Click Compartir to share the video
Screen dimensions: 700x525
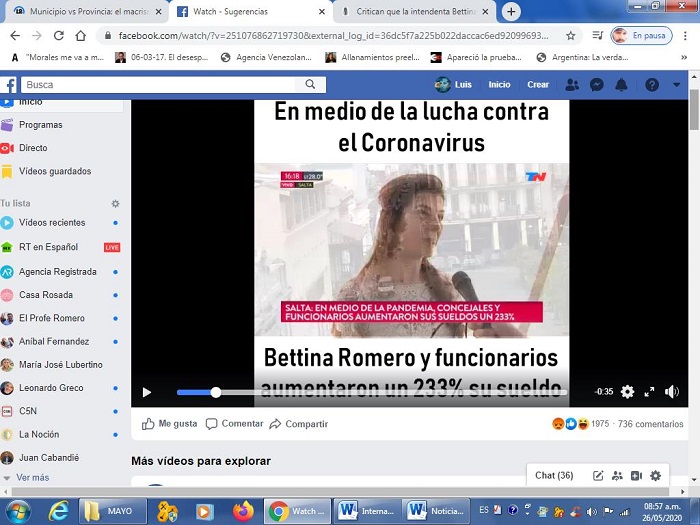pyautogui.click(x=299, y=424)
